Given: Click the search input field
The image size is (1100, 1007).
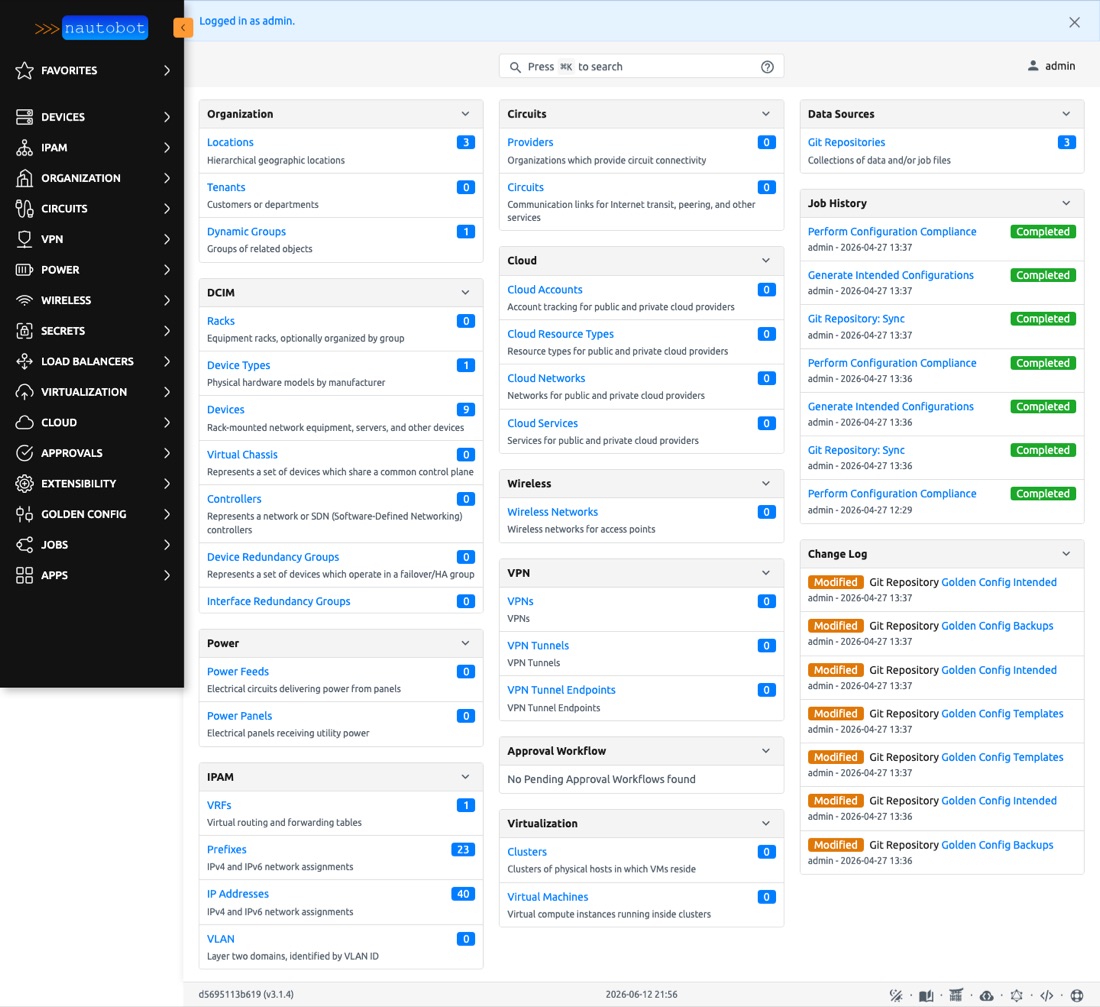Looking at the screenshot, I should coord(641,67).
